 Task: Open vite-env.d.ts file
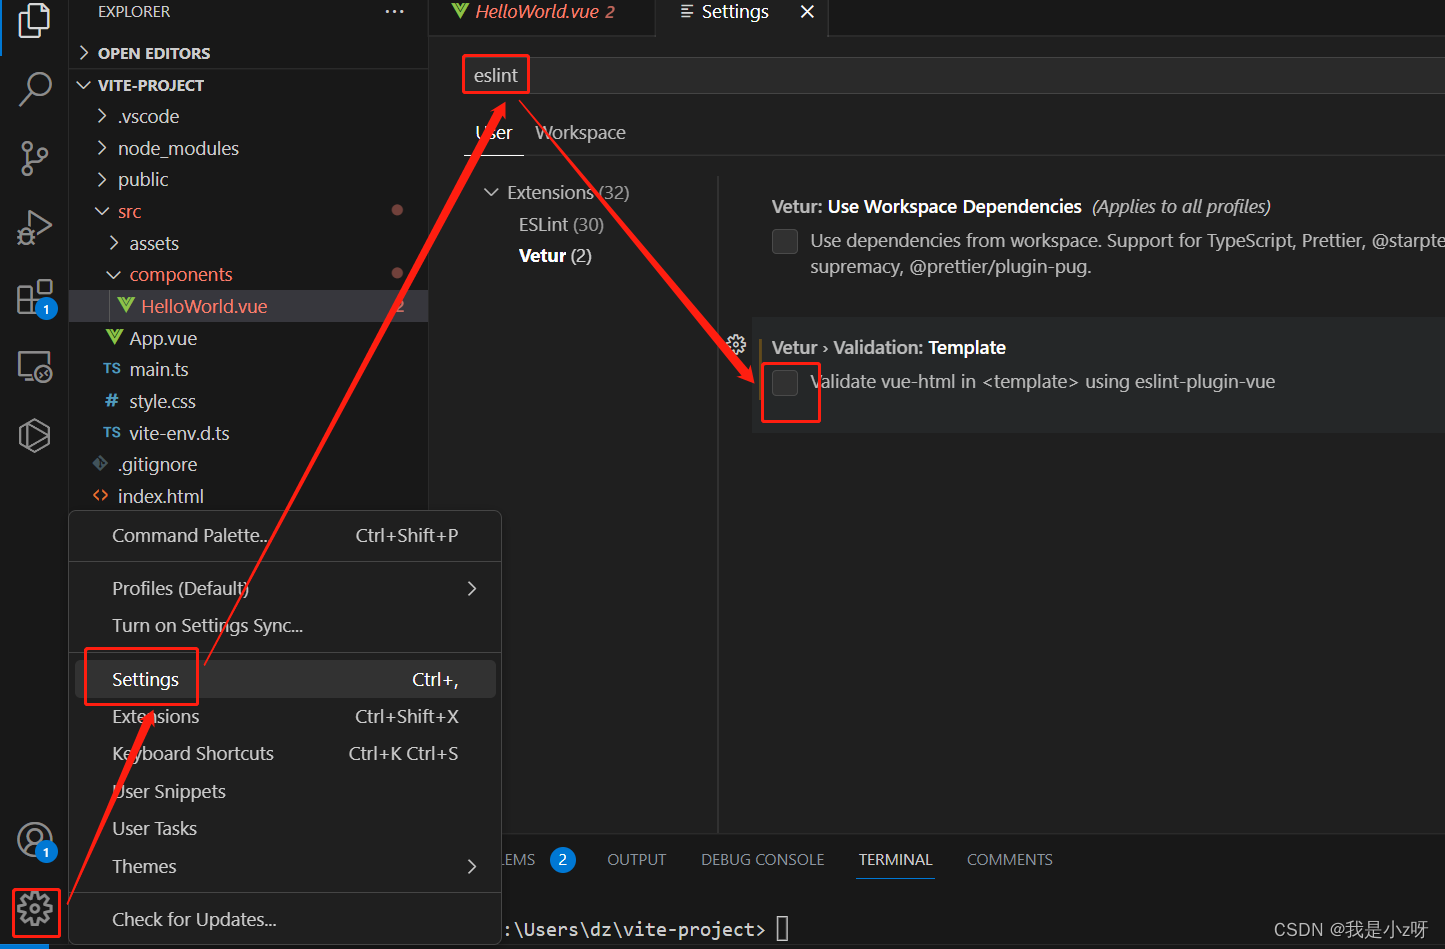click(248, 433)
